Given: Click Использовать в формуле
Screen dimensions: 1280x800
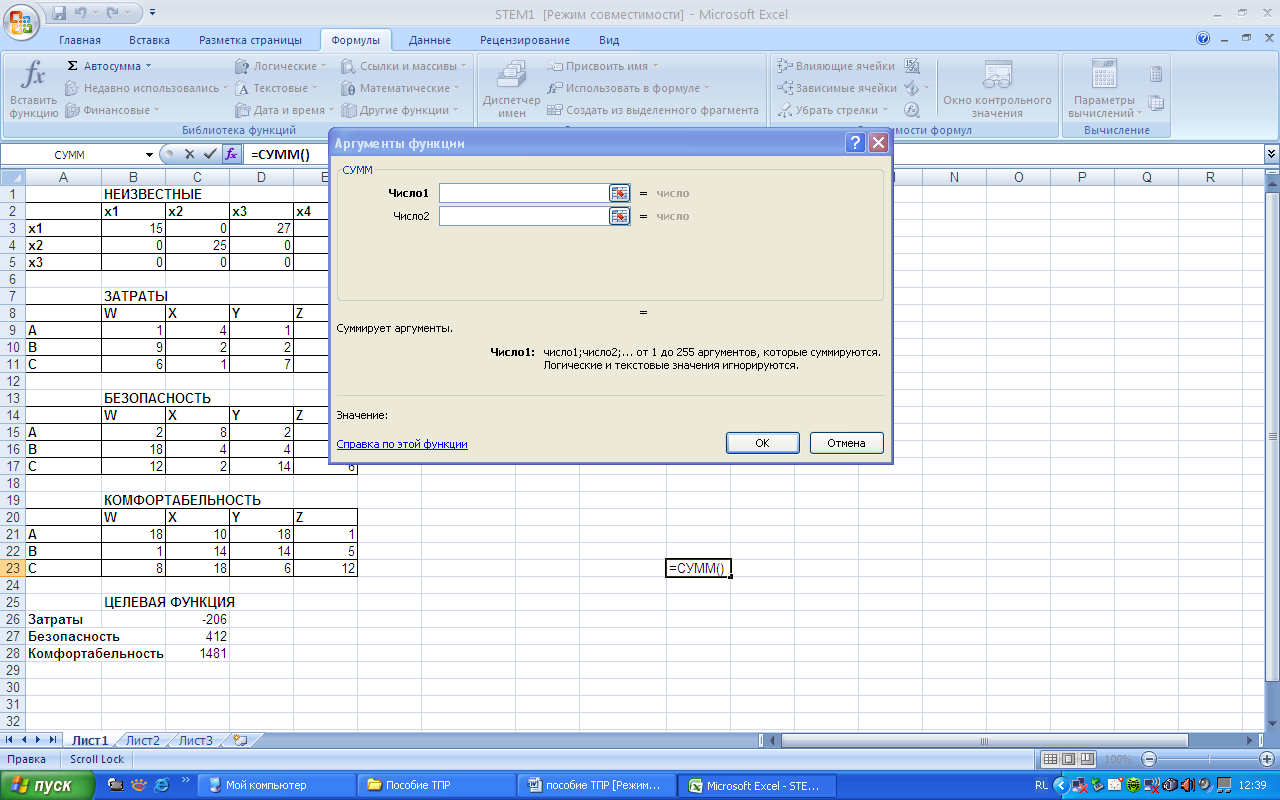Looking at the screenshot, I should [x=628, y=88].
